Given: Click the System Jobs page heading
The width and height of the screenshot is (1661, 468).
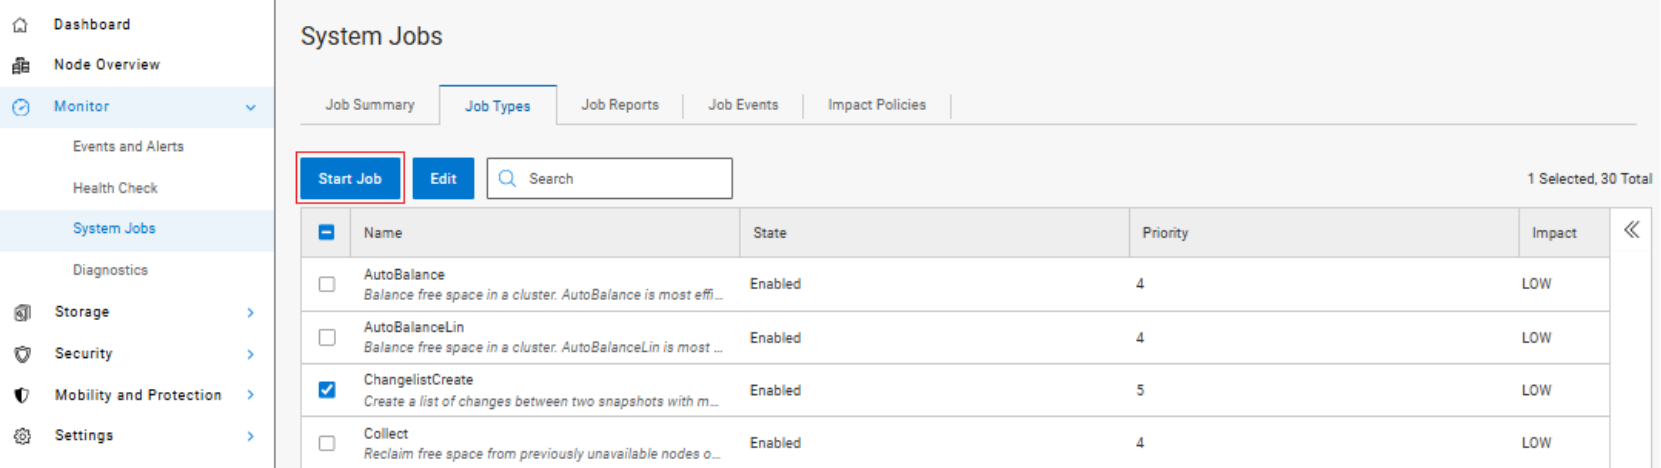Looking at the screenshot, I should tap(371, 36).
